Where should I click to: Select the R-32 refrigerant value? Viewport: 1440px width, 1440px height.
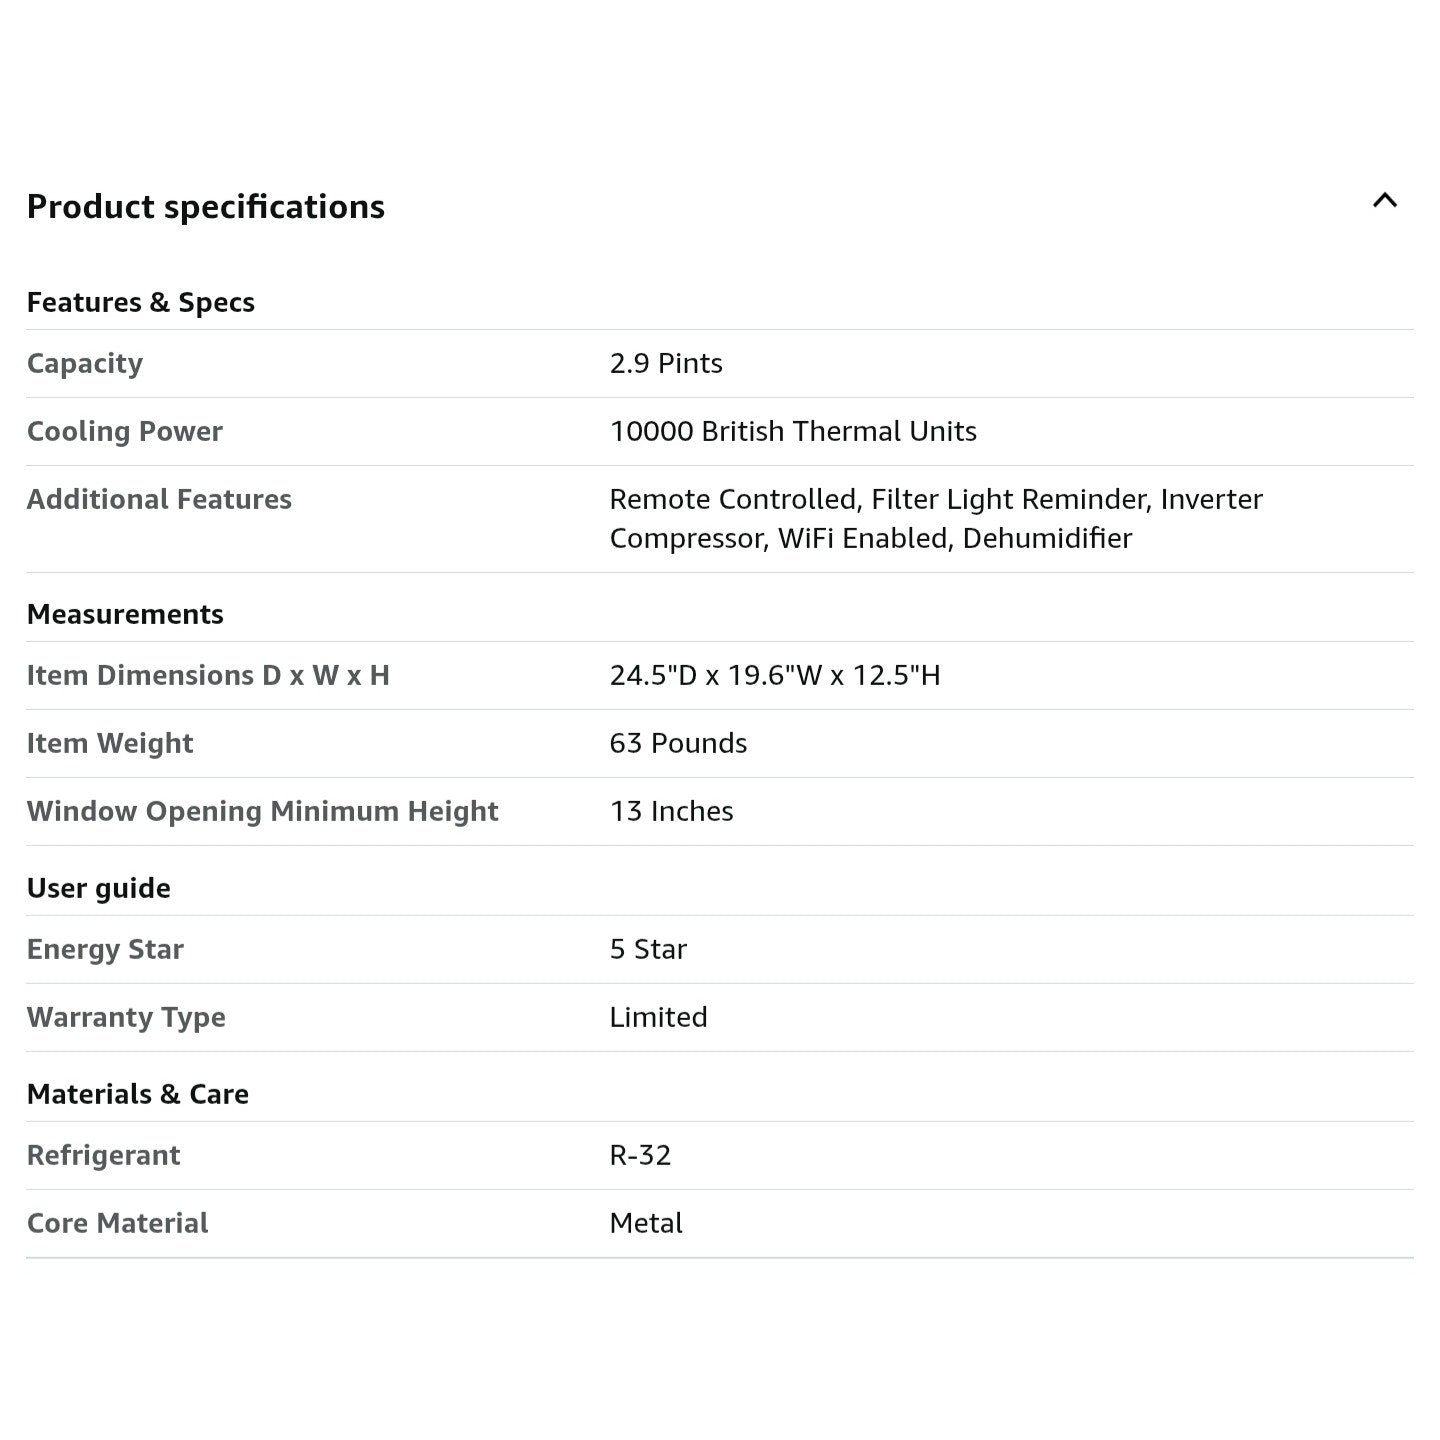tap(640, 1155)
